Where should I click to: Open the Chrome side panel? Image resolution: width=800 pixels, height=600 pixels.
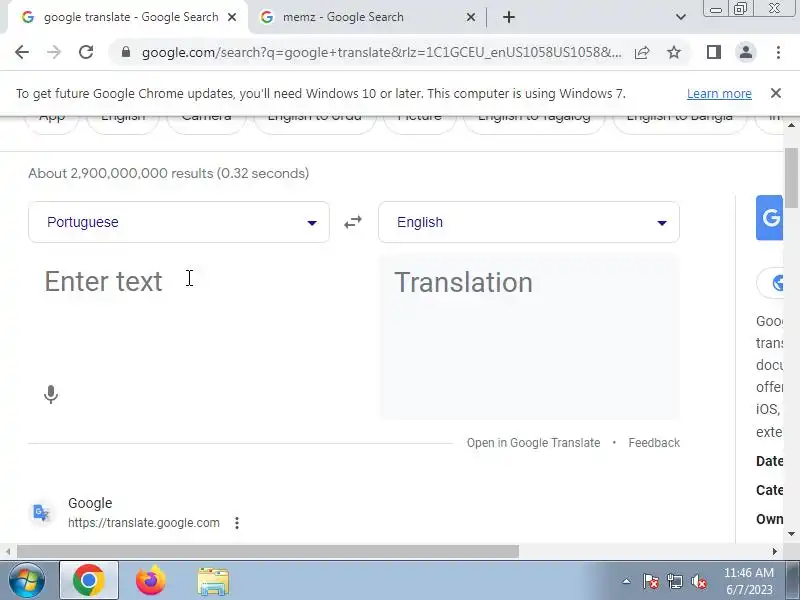click(714, 52)
